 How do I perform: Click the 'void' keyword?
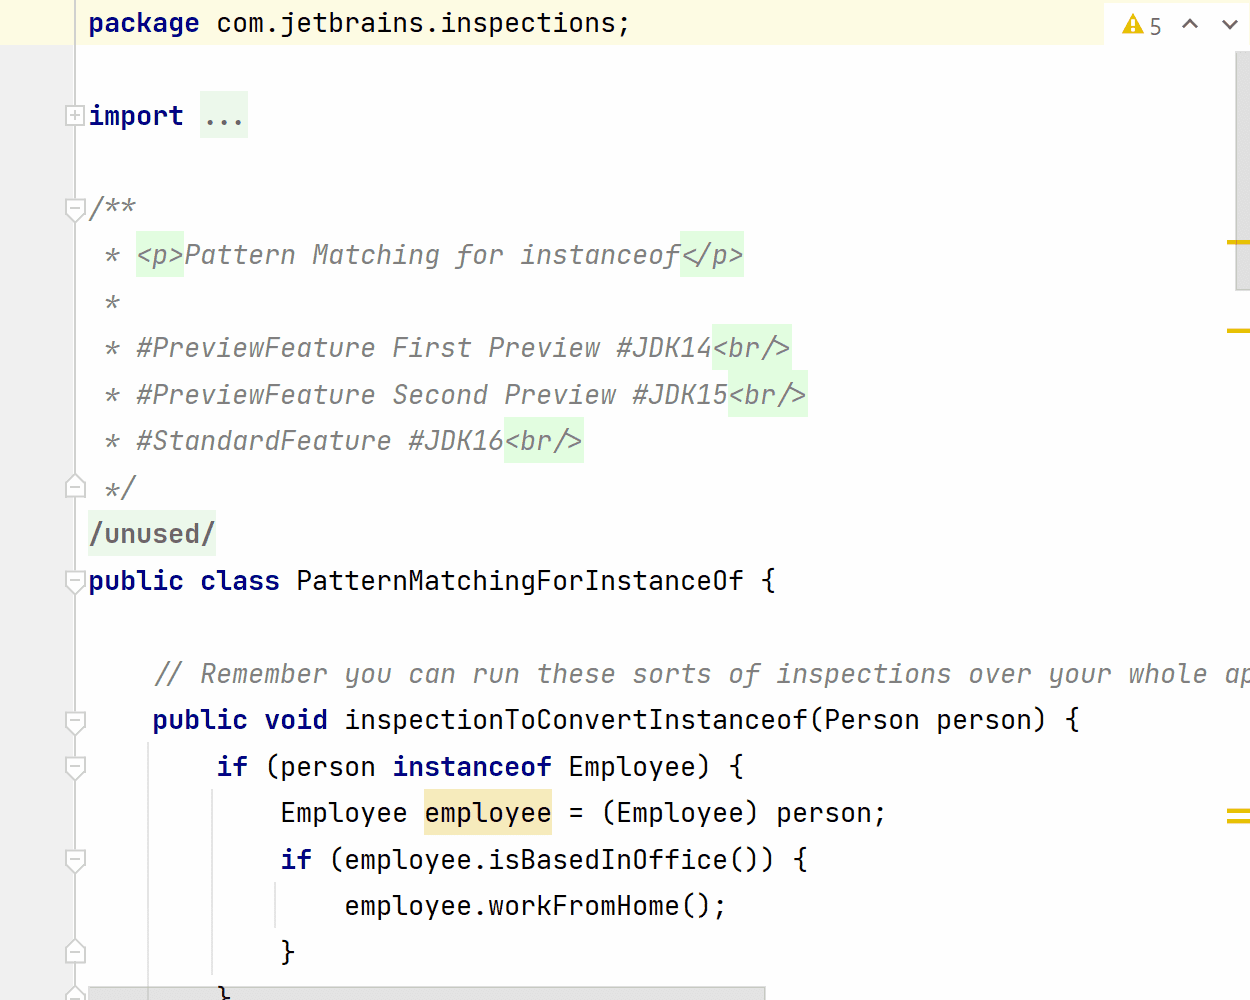coord(296,720)
